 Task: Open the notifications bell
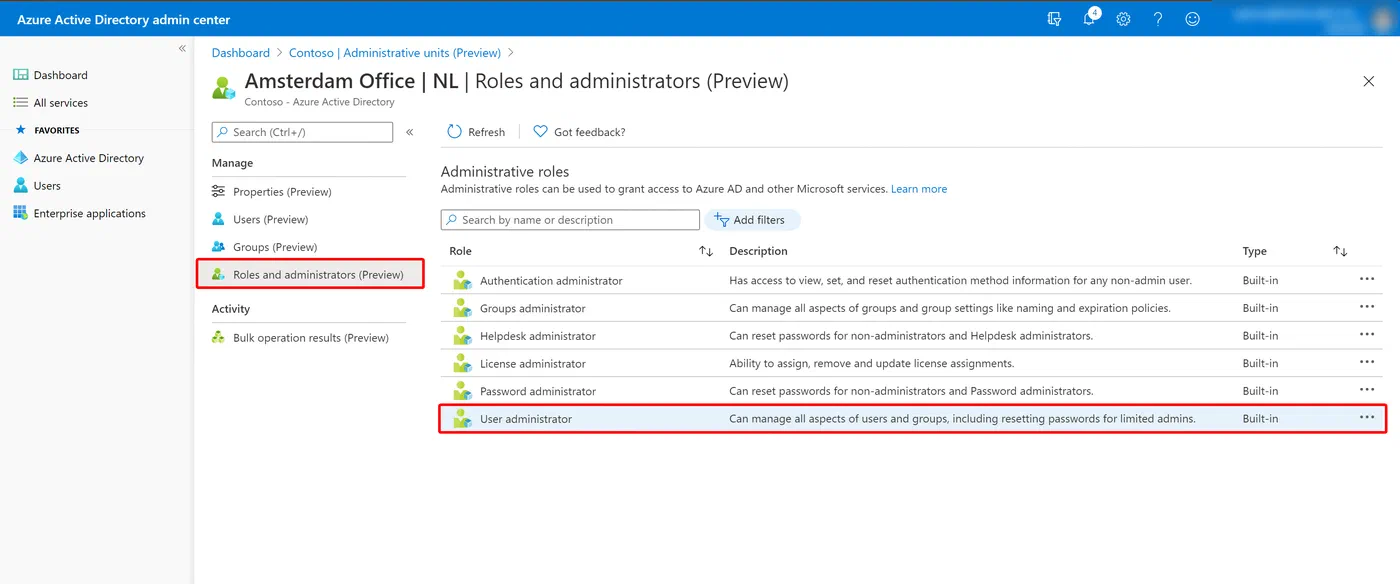(1090, 18)
